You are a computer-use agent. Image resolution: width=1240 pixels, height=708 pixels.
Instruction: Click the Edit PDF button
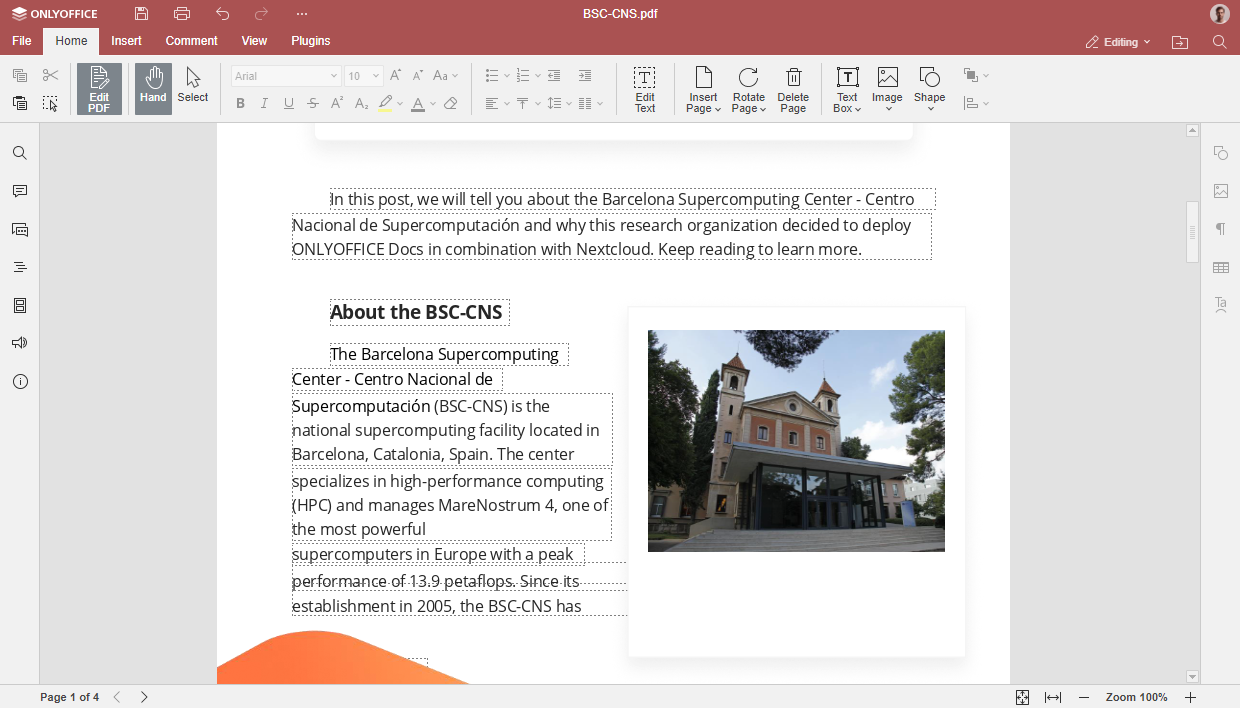(99, 88)
